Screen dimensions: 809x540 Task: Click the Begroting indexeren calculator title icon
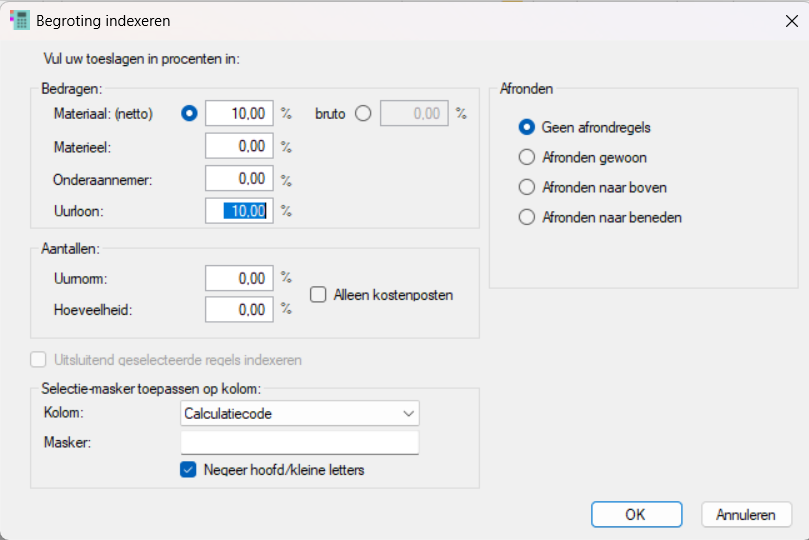point(19,20)
